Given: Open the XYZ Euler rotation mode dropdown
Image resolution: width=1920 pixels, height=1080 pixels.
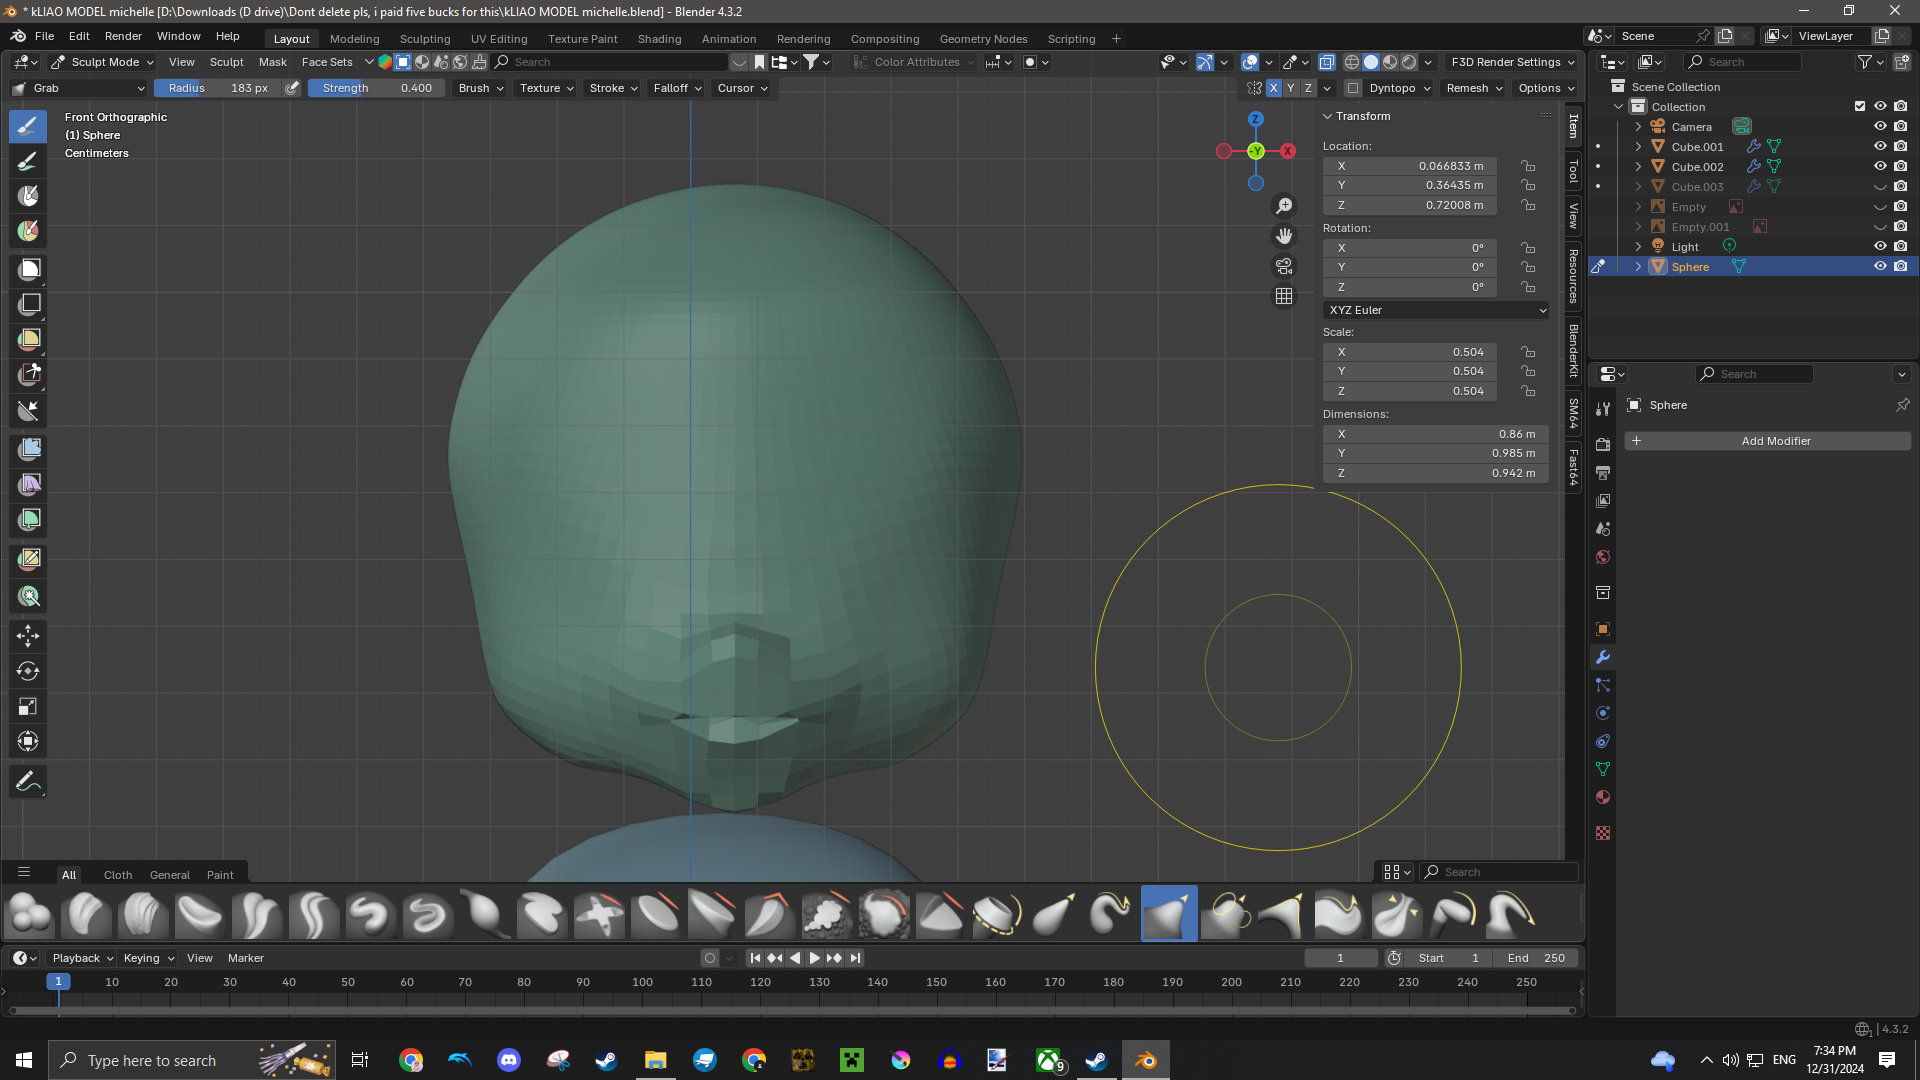Looking at the screenshot, I should point(1436,310).
